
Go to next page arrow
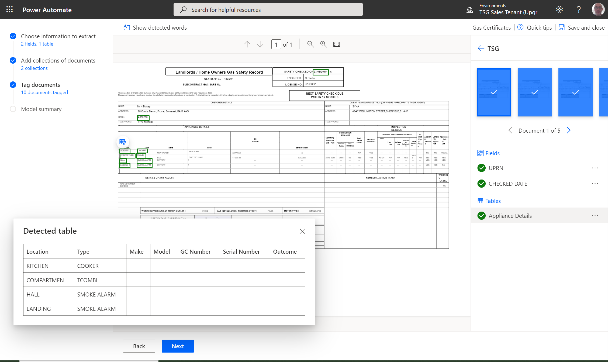pos(260,44)
